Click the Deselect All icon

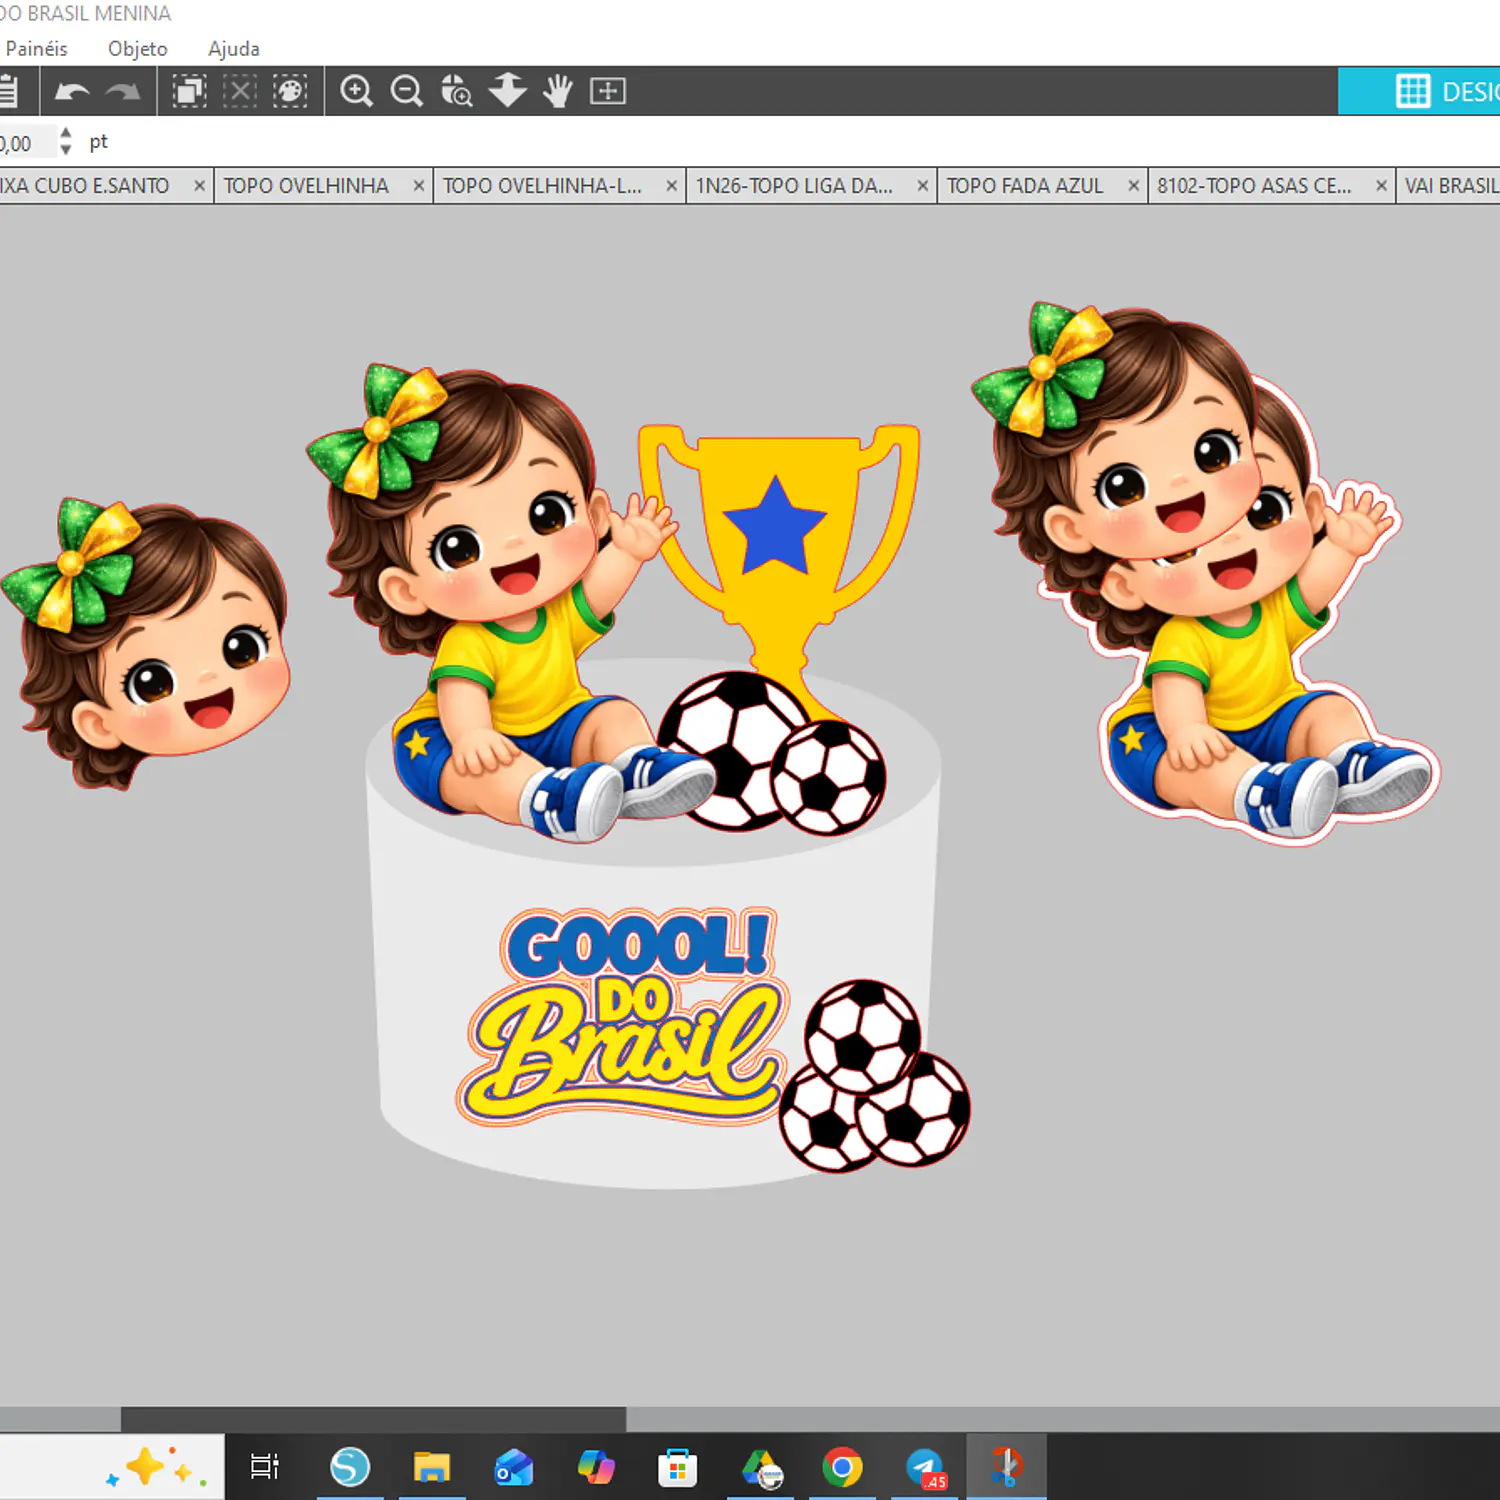[x=239, y=91]
